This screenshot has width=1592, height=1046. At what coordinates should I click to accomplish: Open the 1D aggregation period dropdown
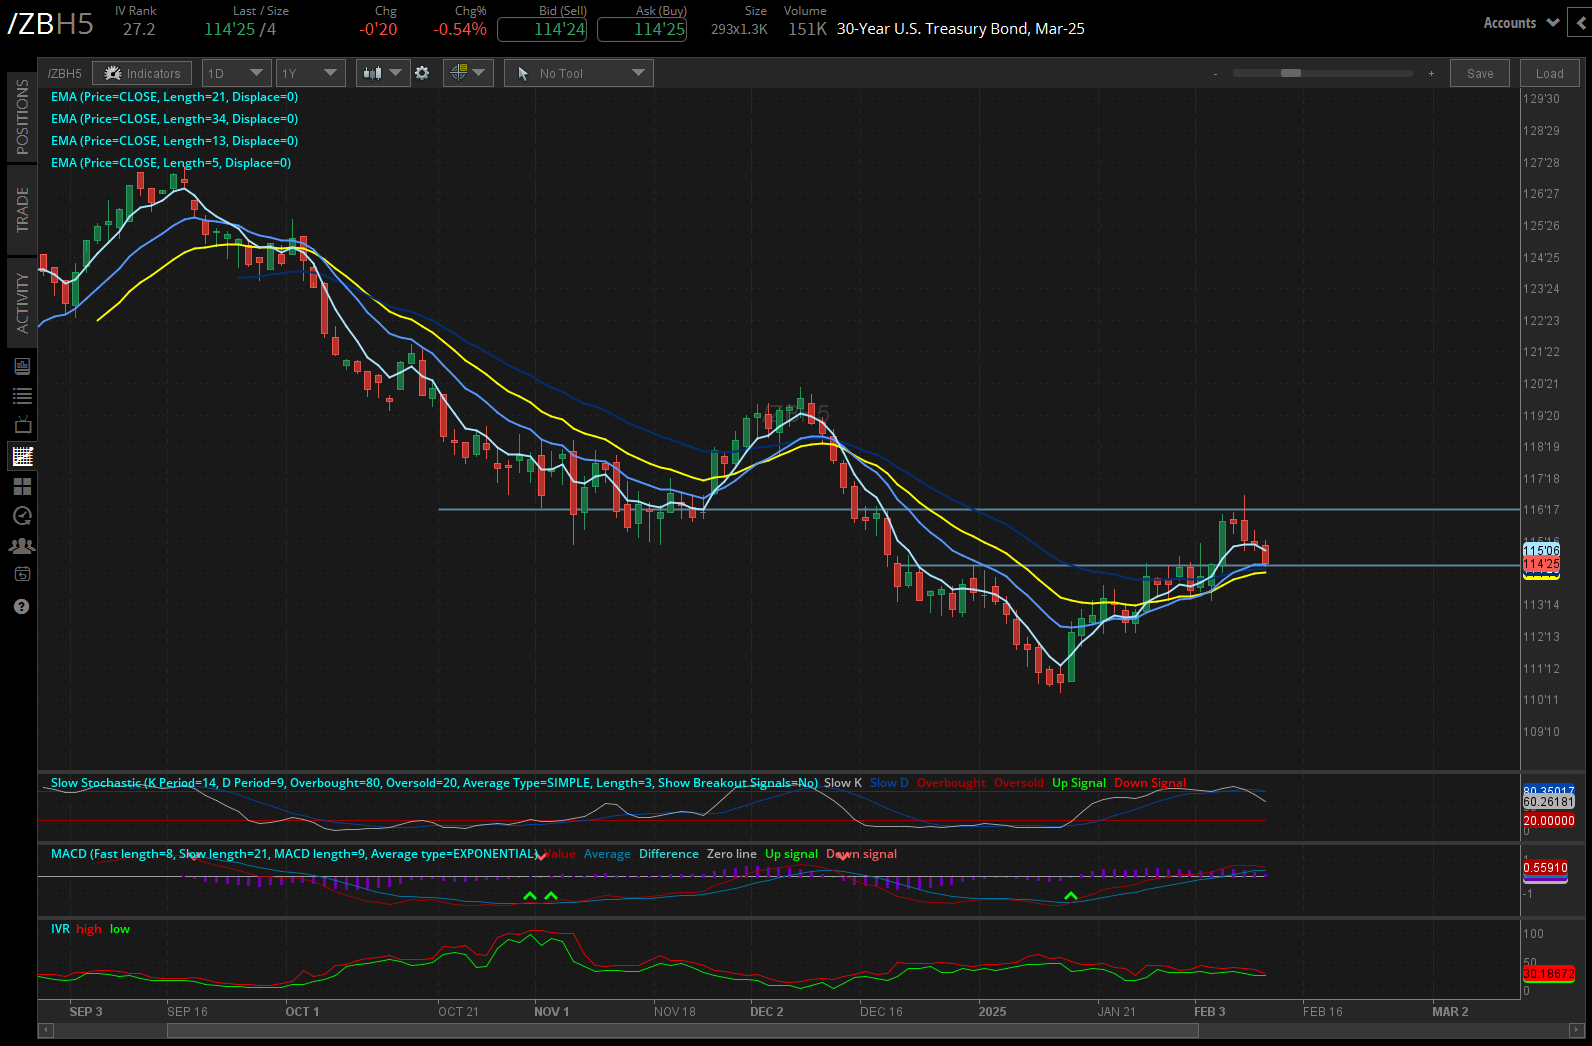coord(236,73)
